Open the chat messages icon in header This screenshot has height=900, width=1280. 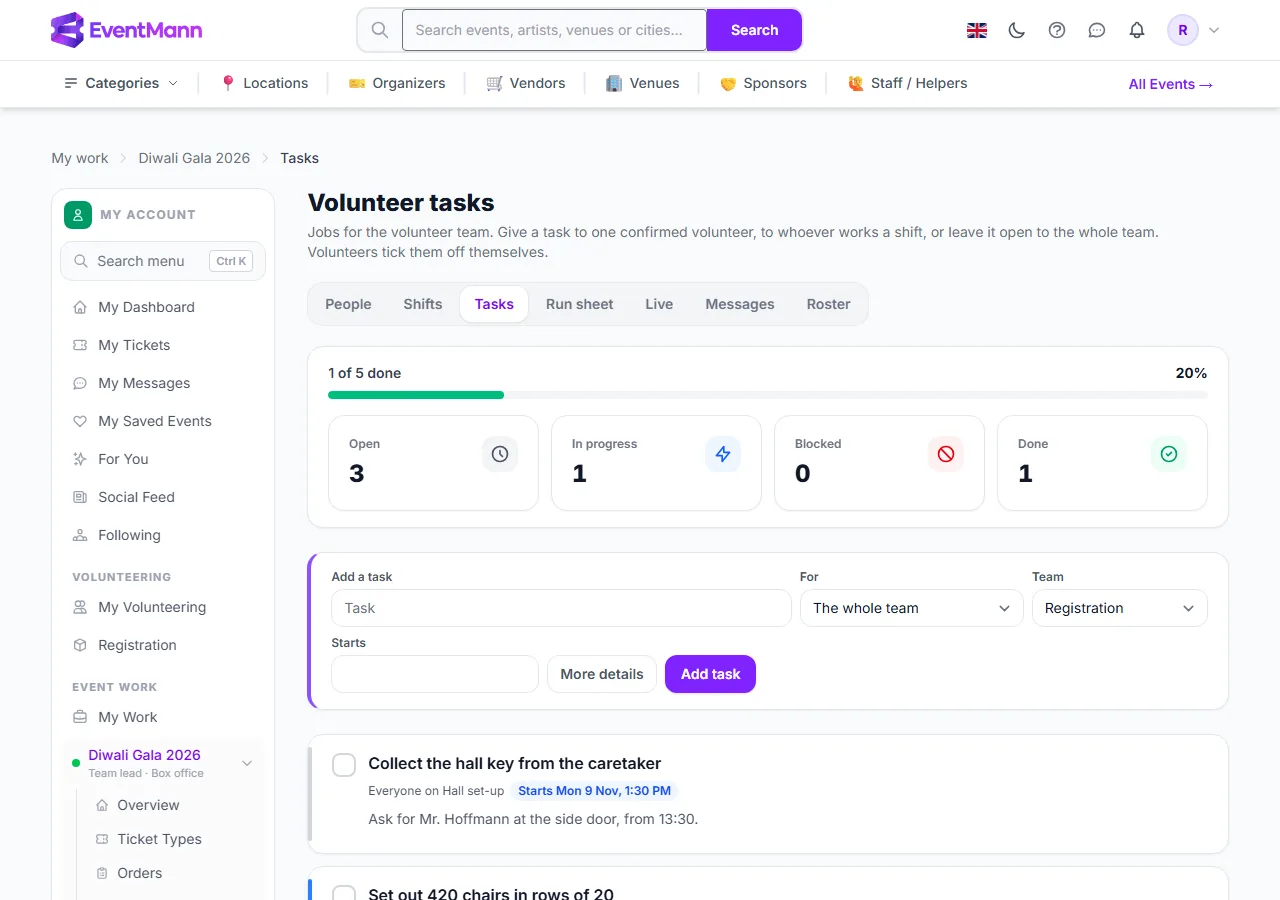pyautogui.click(x=1097, y=30)
